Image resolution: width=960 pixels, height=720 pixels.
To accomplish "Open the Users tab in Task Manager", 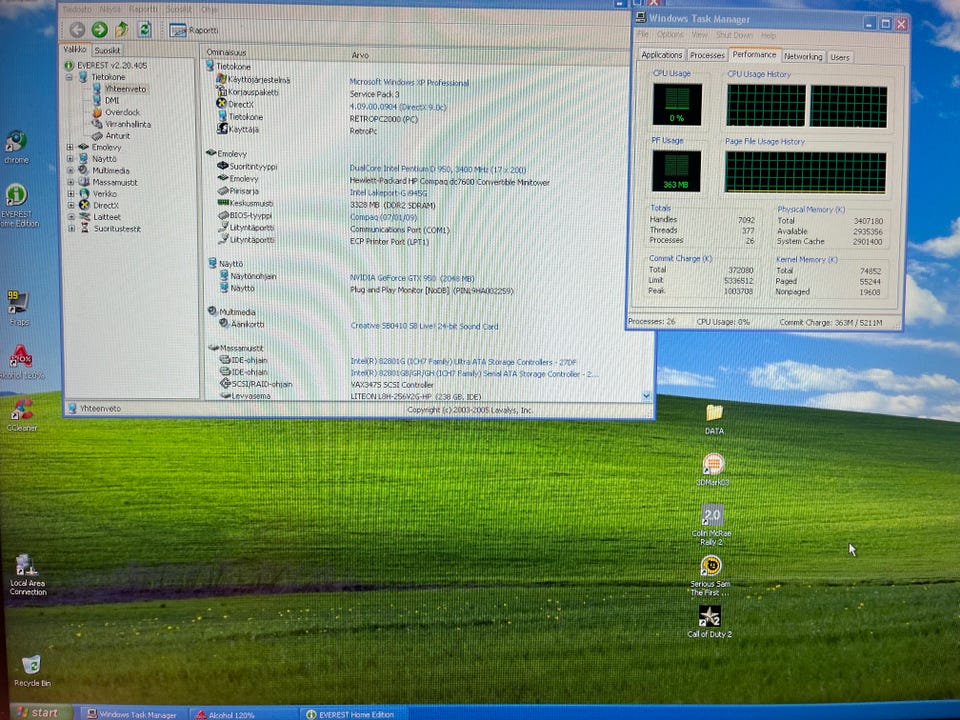I will [x=840, y=57].
